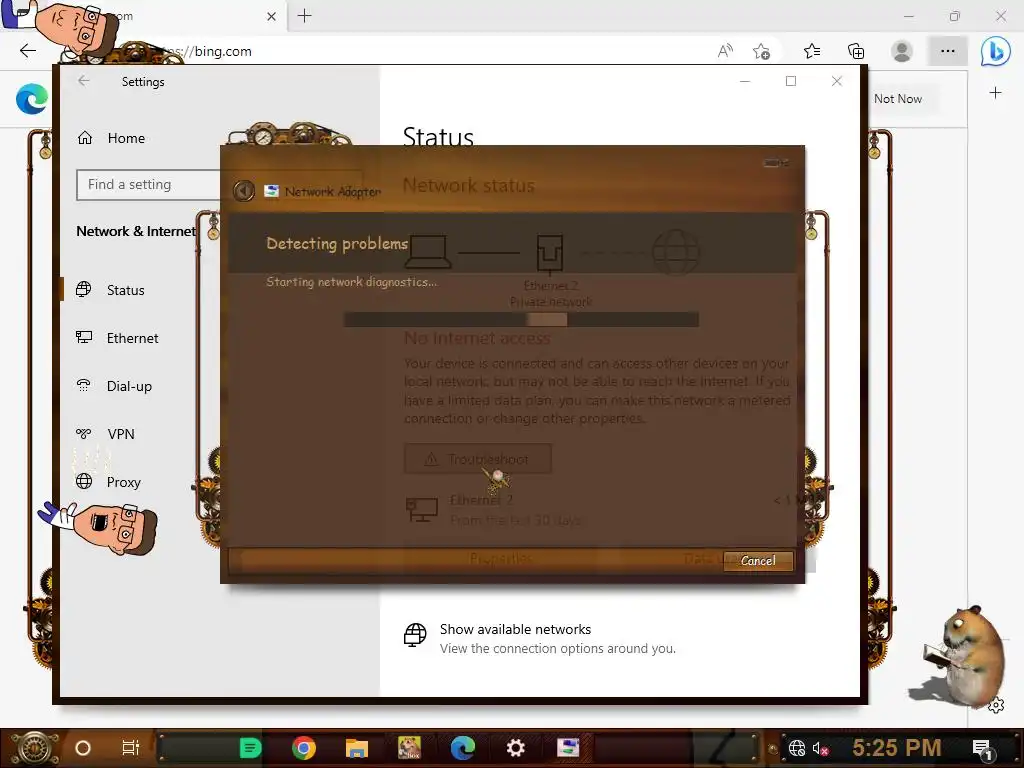Open the Bing chat sidebar button
This screenshot has height=768, width=1024.
tap(995, 51)
